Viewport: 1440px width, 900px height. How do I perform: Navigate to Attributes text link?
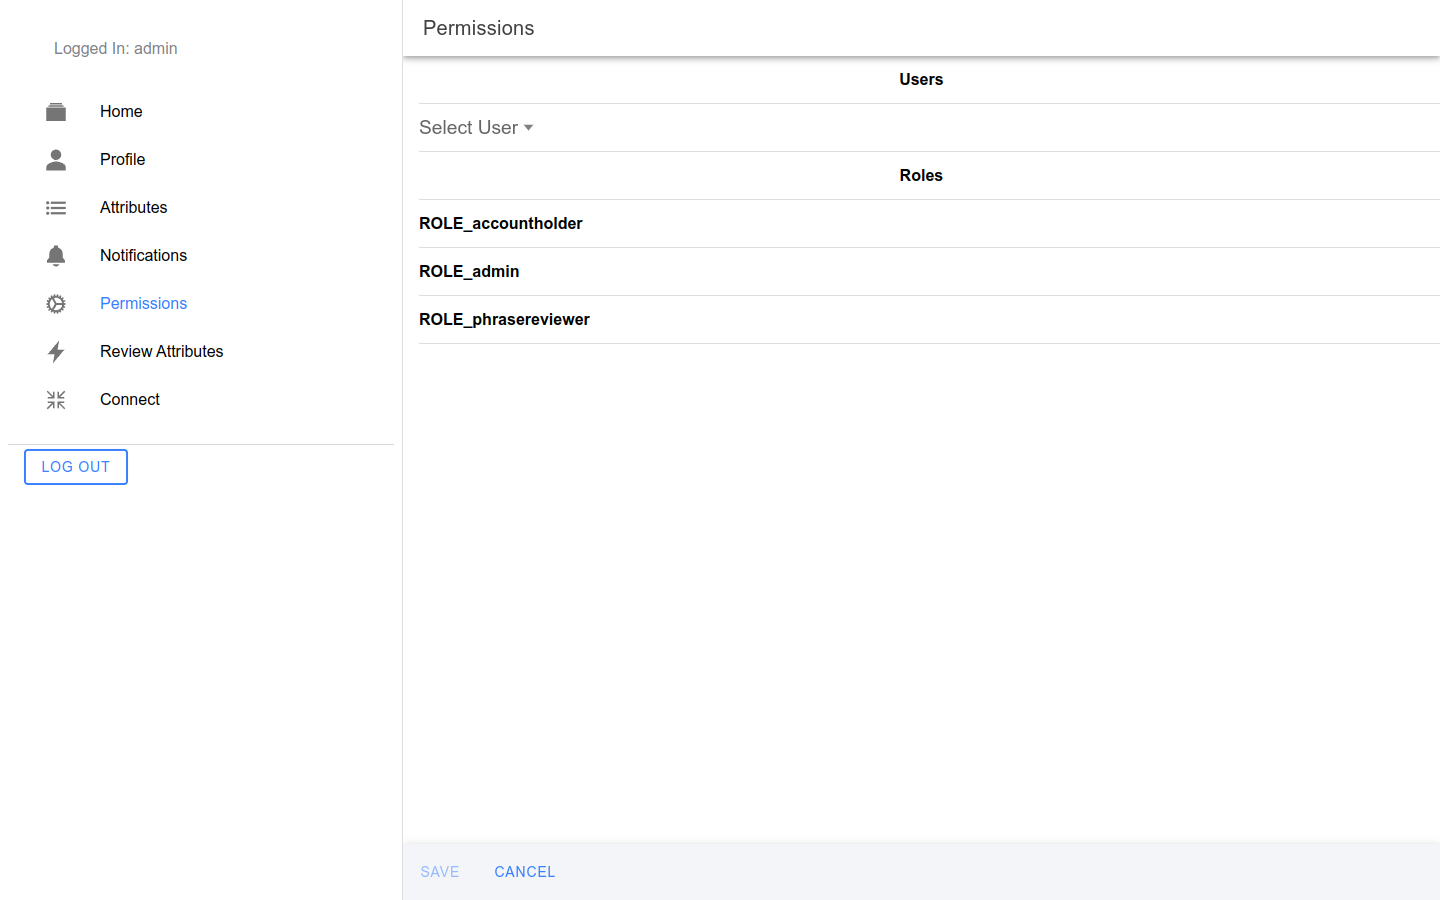(x=133, y=208)
